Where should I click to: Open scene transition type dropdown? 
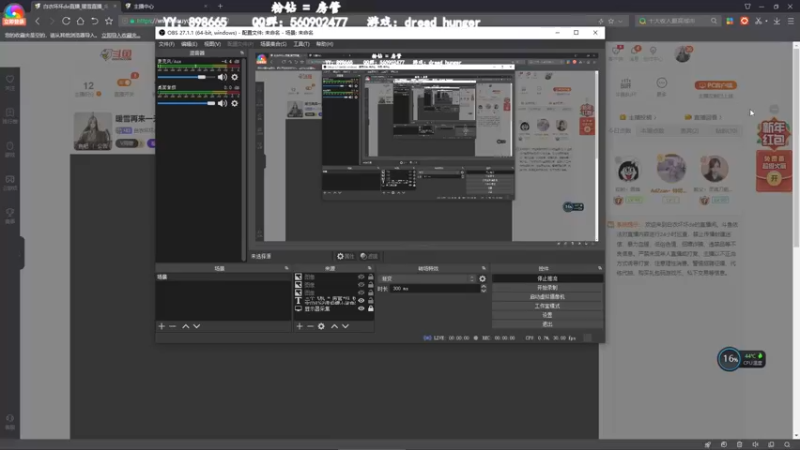click(428, 279)
